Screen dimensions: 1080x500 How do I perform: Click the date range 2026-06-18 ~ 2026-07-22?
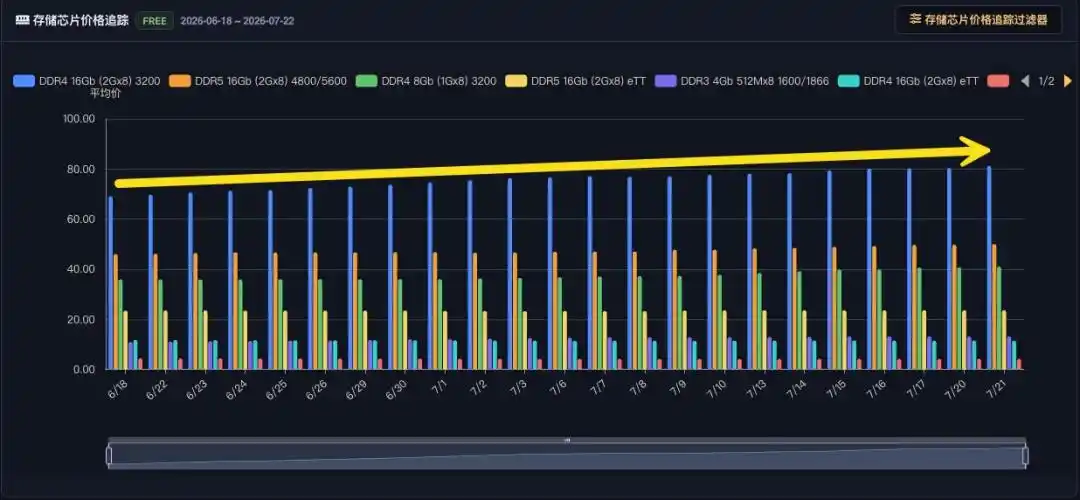coord(237,21)
